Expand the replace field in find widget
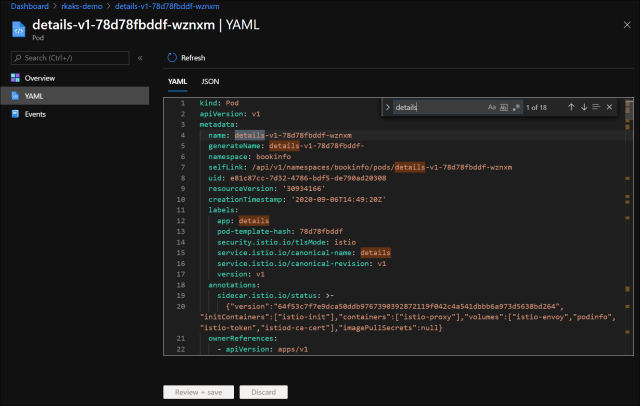This screenshot has width=640, height=406. [387, 107]
